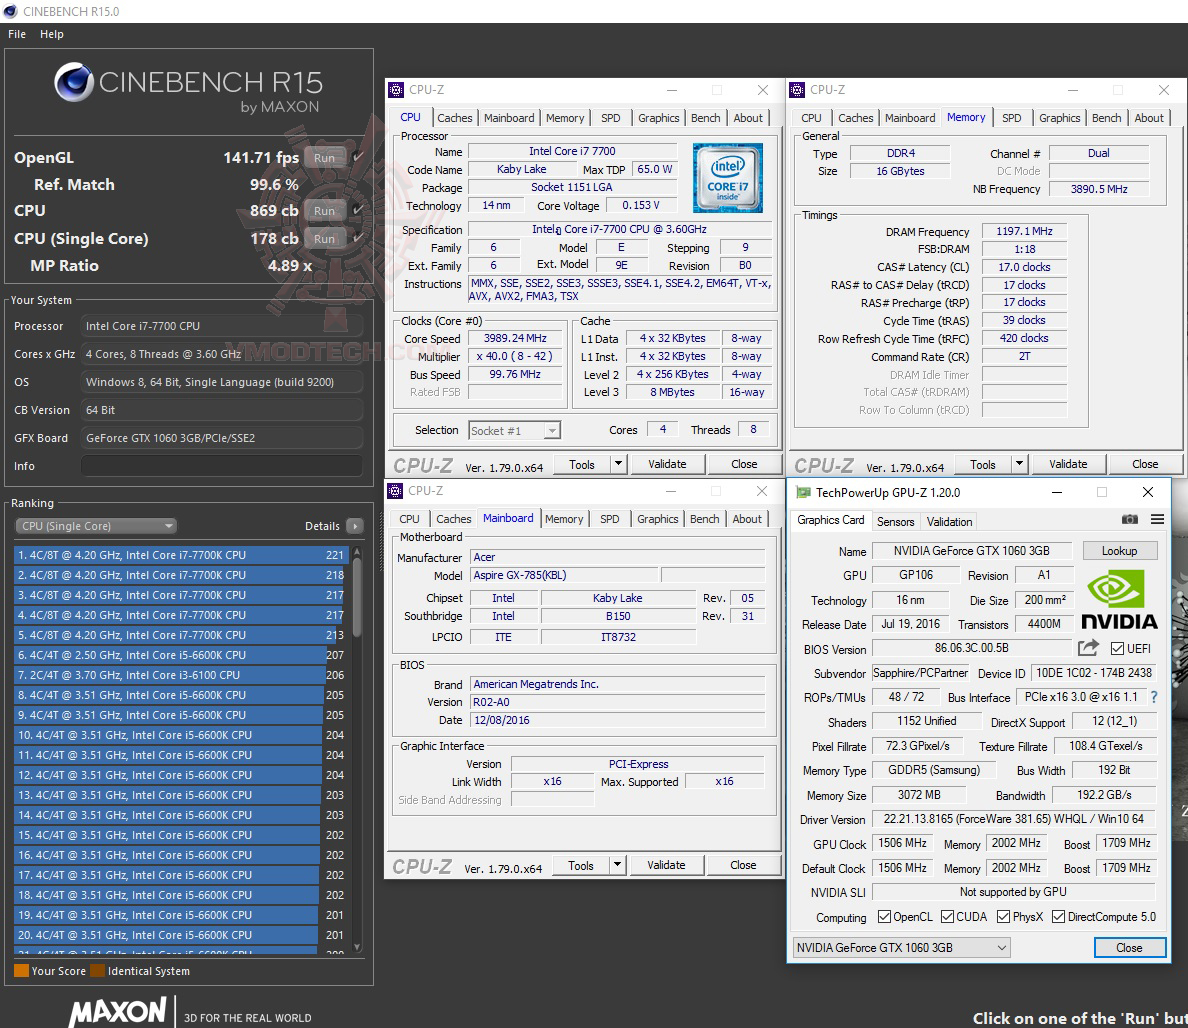
Task: Click the GFX Board field GeForce GTX 1060
Action: (221, 438)
